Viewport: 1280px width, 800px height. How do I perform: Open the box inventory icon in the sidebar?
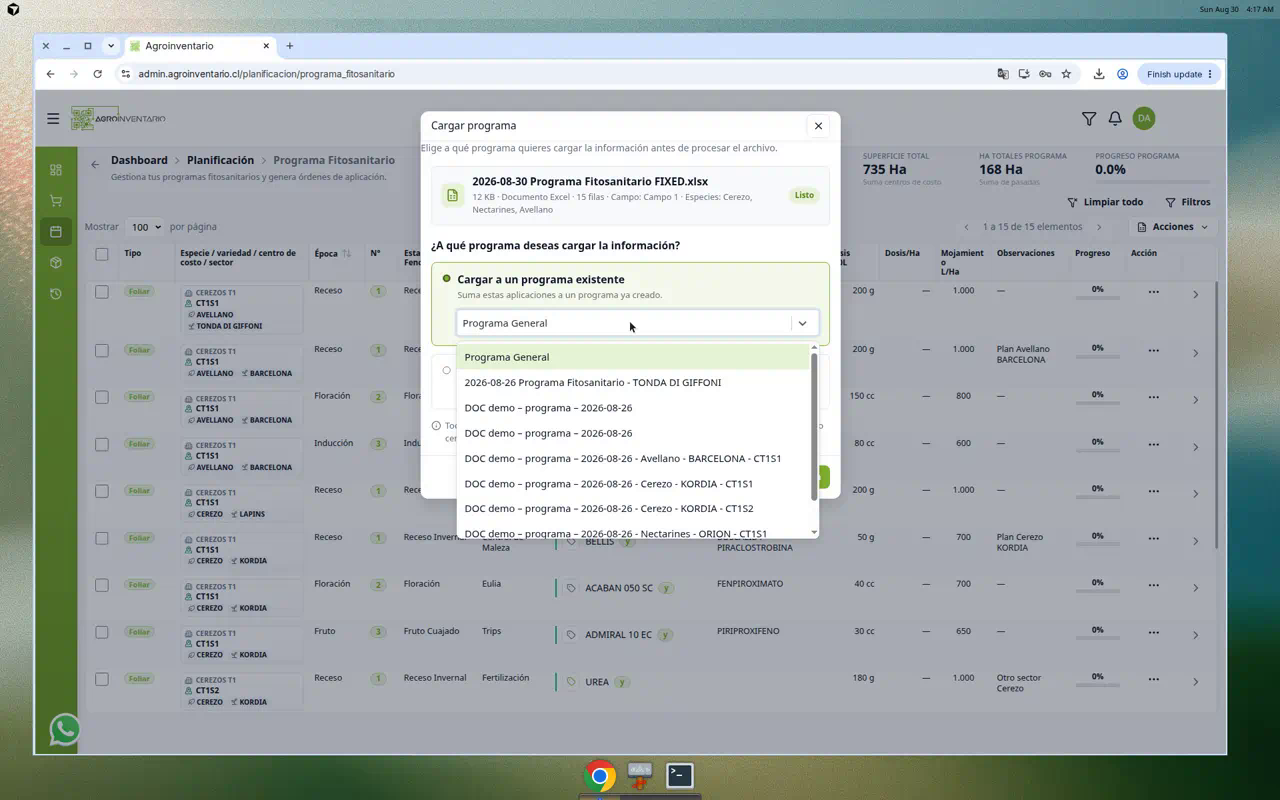coord(56,263)
